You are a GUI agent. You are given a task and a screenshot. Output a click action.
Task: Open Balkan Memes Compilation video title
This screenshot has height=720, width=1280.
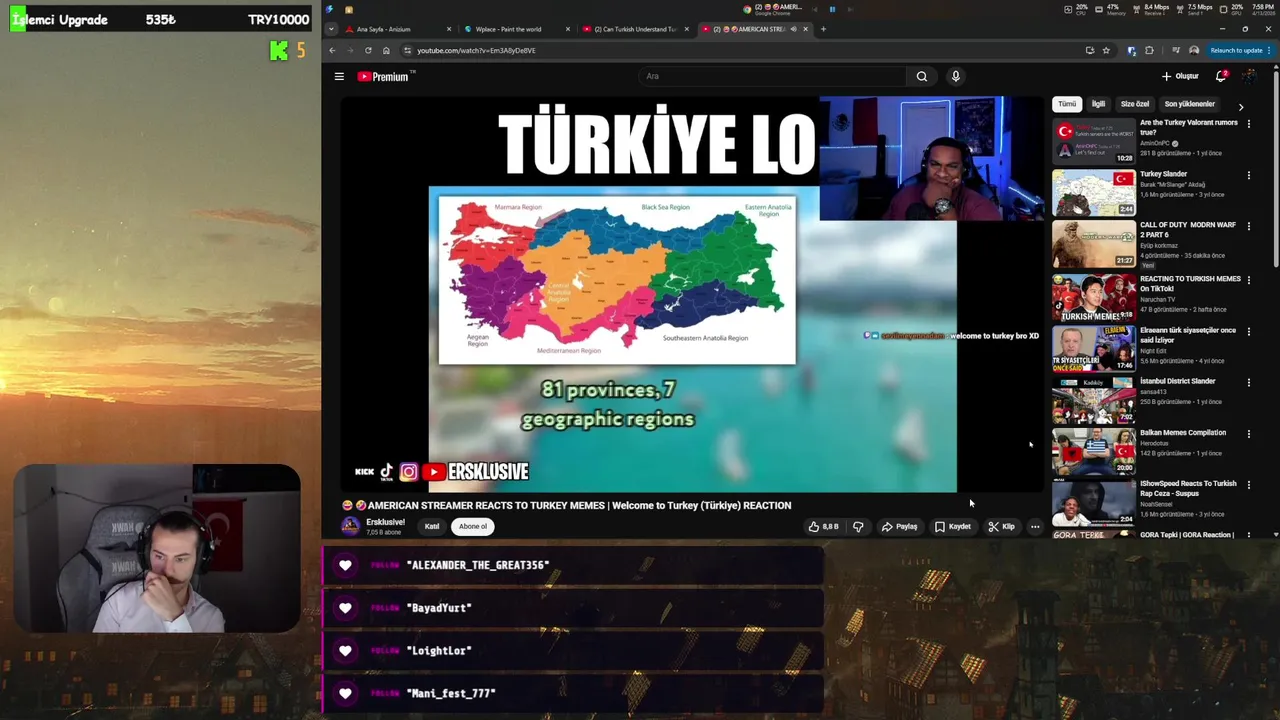tap(1183, 433)
